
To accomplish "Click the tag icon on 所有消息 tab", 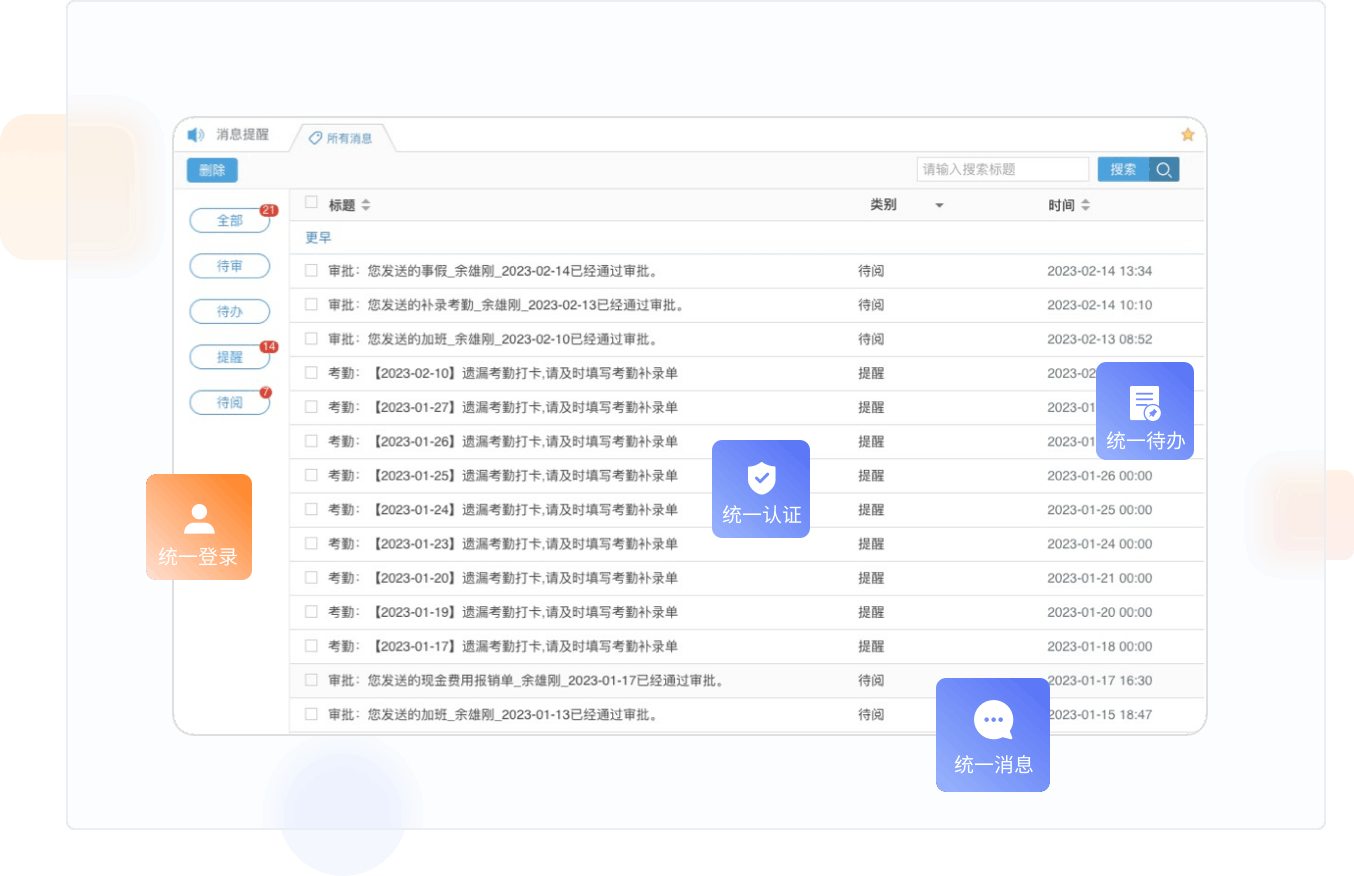I will pos(315,138).
